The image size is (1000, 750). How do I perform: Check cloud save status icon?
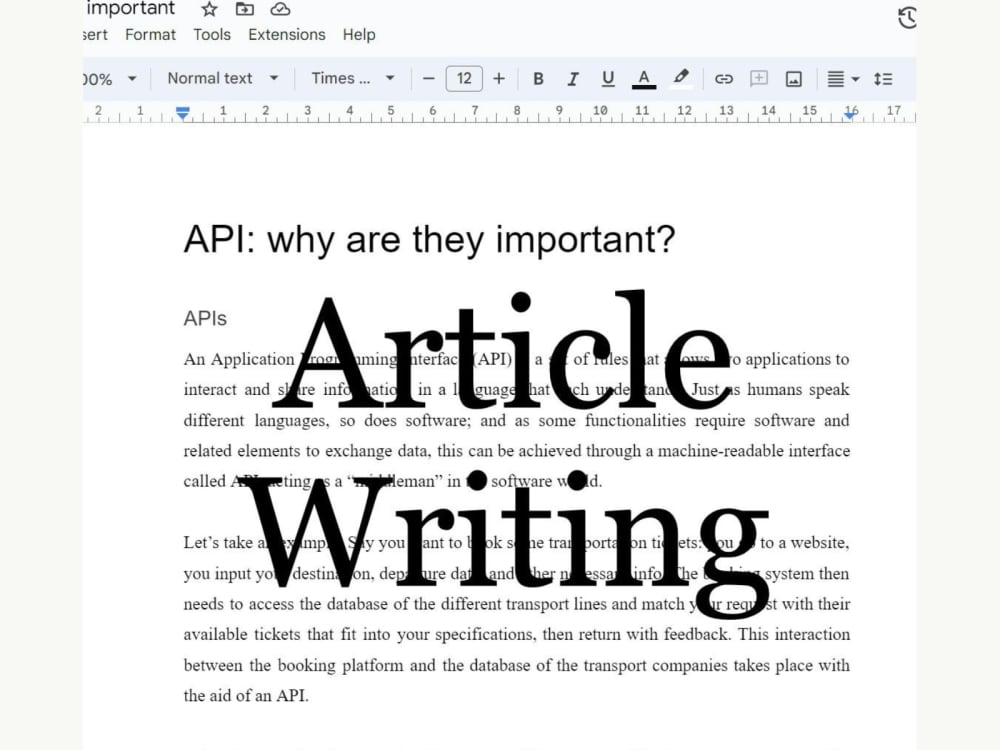coord(280,9)
